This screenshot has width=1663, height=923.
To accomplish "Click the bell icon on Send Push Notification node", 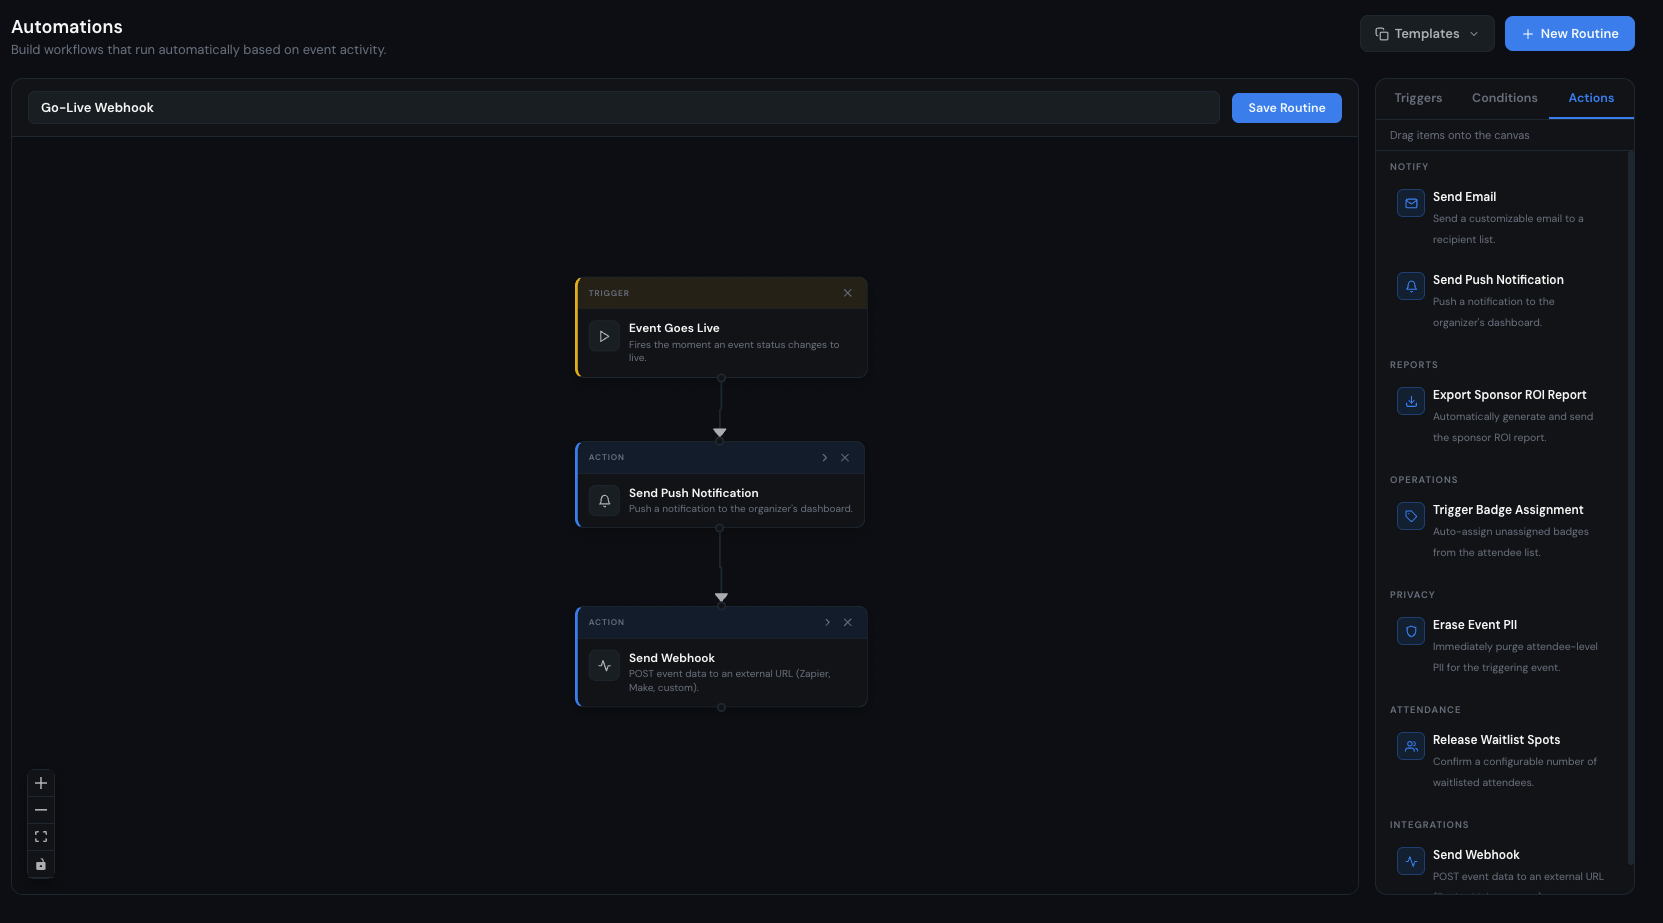I will (604, 501).
